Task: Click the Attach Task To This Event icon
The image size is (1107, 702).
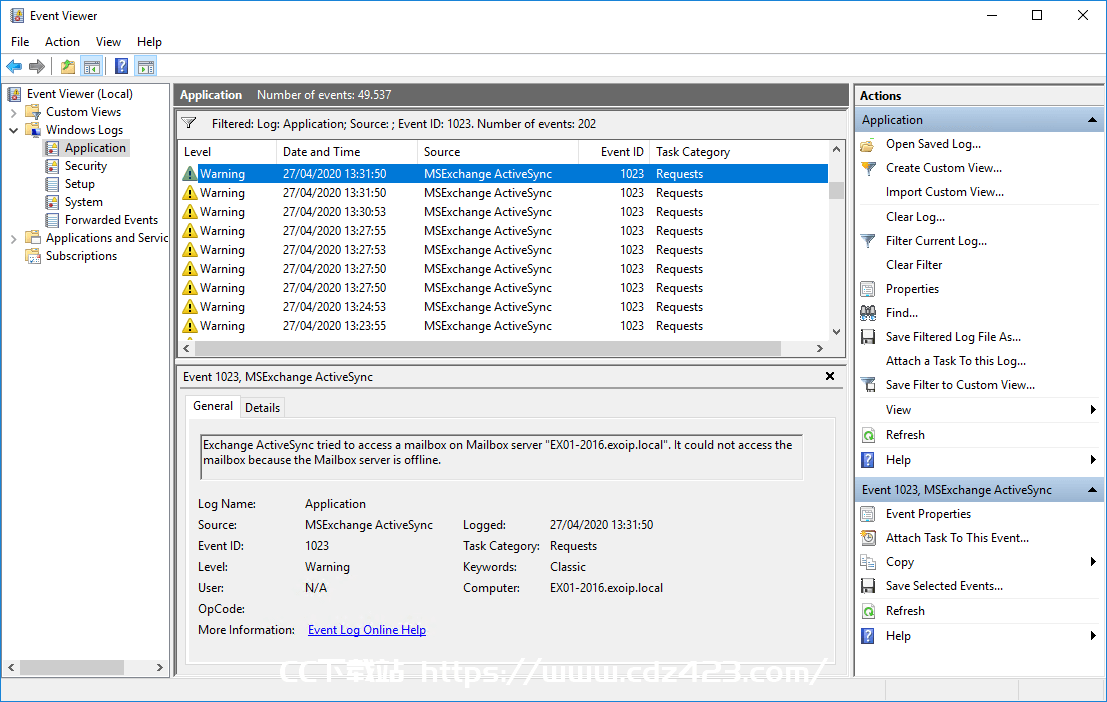Action: coord(868,538)
